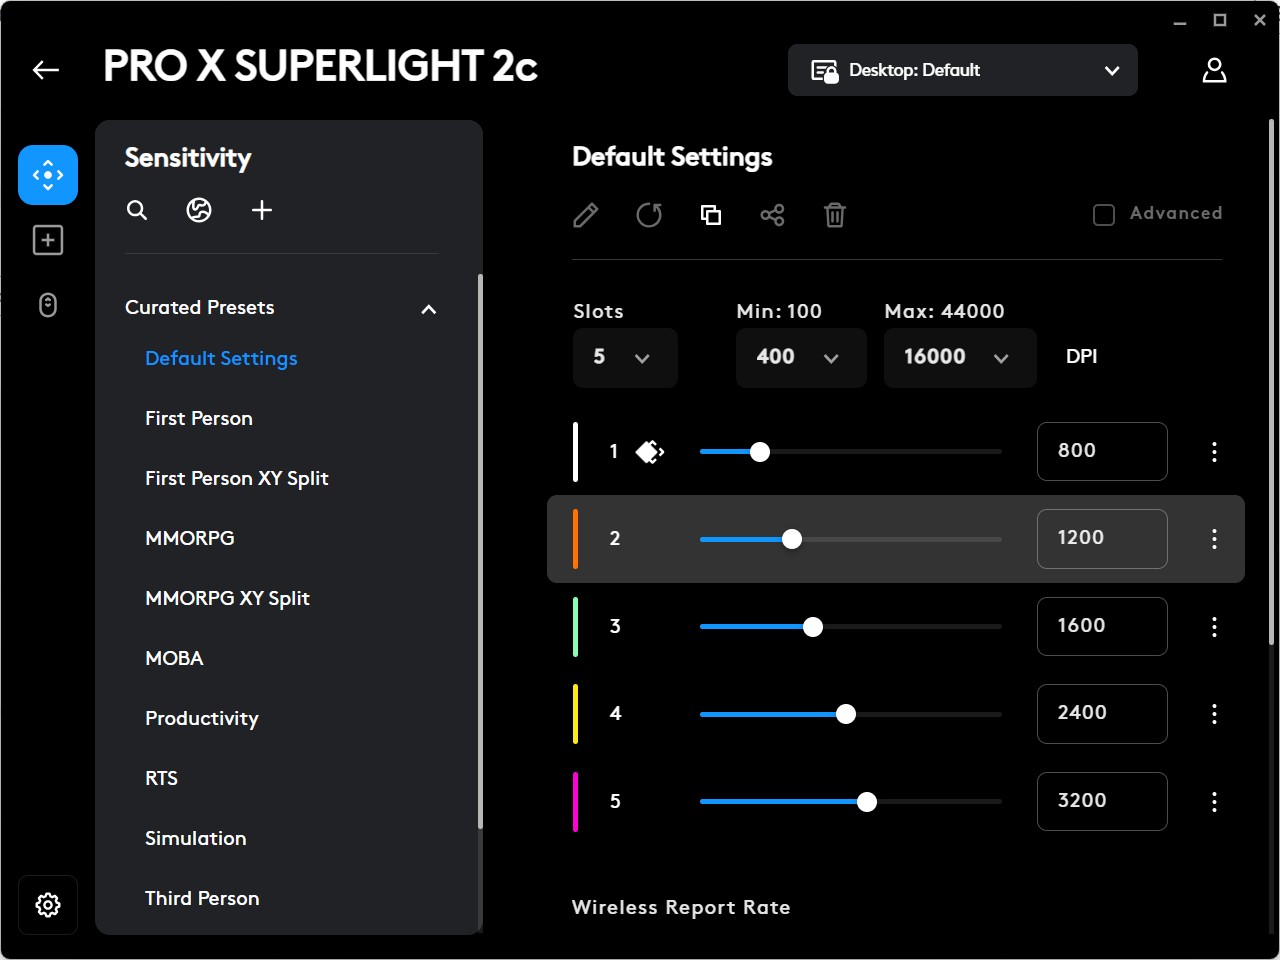Open the scroll wheel settings in the sidebar

[x=47, y=305]
